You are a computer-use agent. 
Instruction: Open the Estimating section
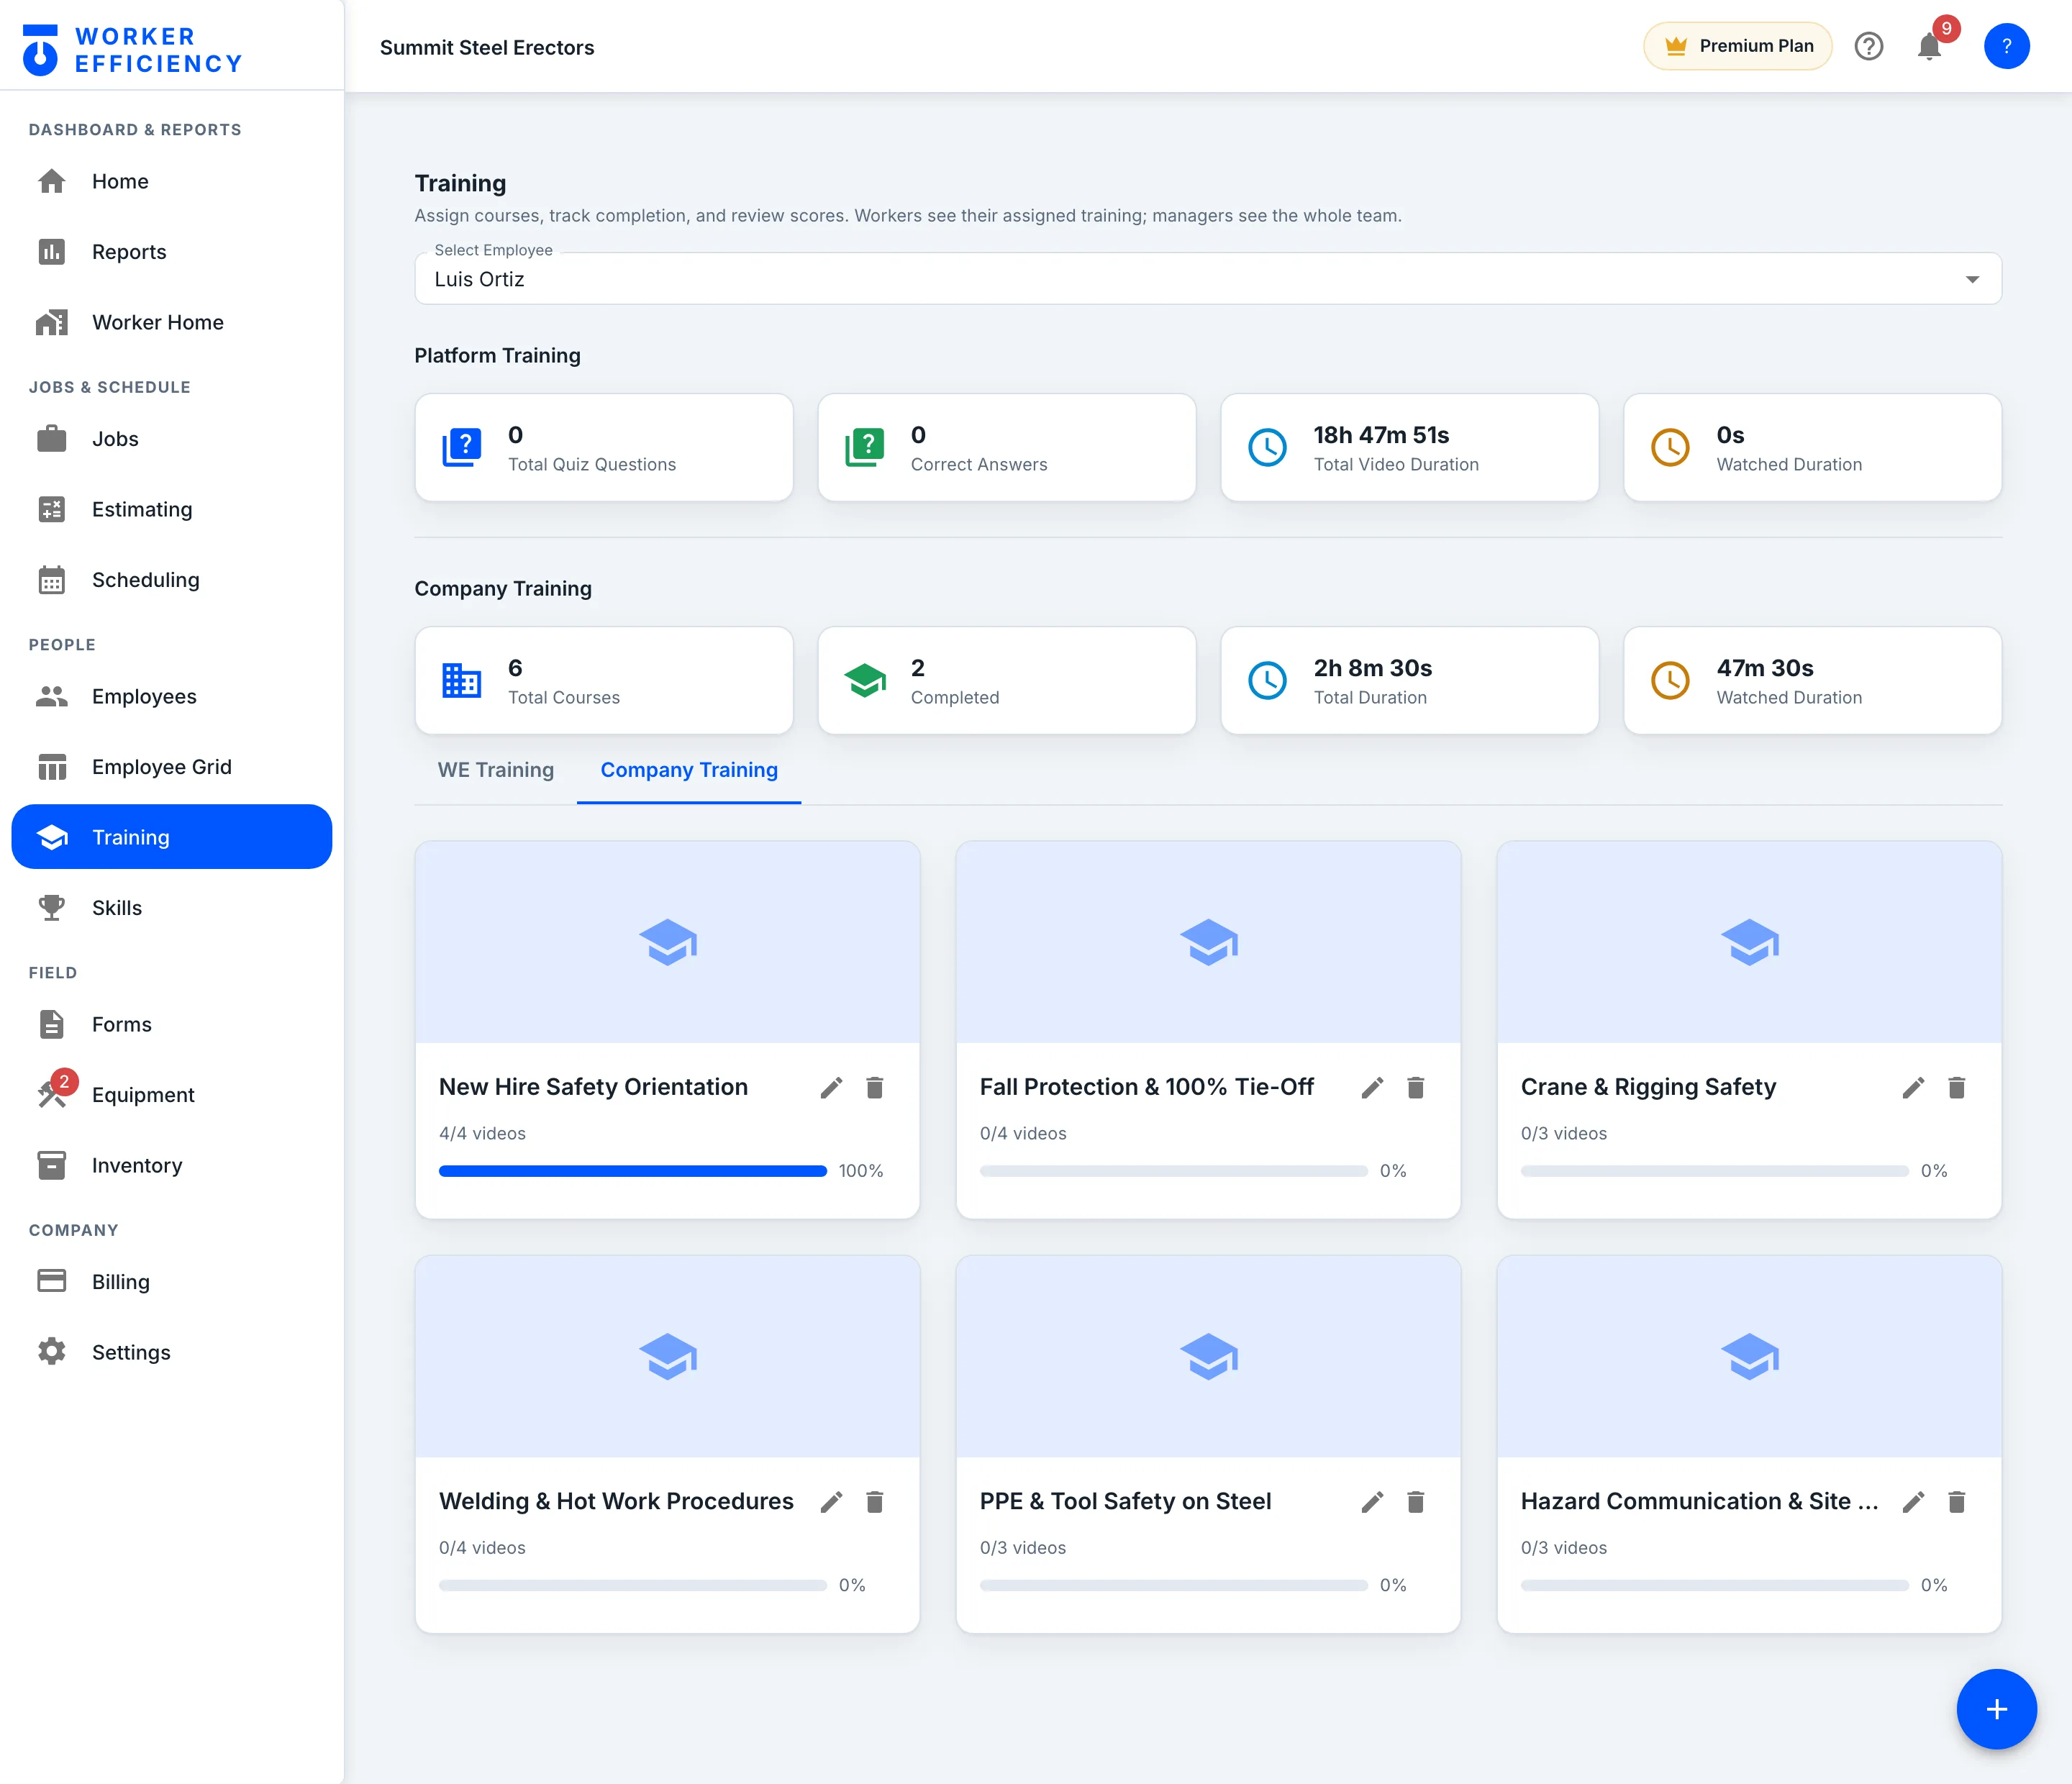click(171, 509)
